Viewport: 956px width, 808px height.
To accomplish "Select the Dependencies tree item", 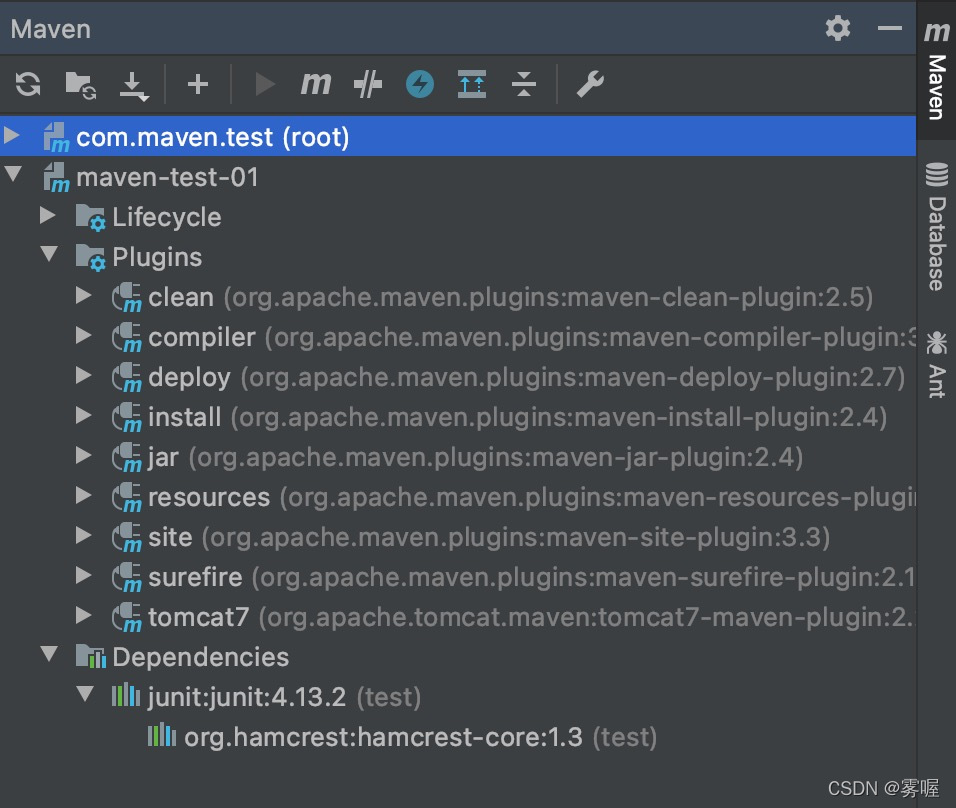I will tap(201, 657).
